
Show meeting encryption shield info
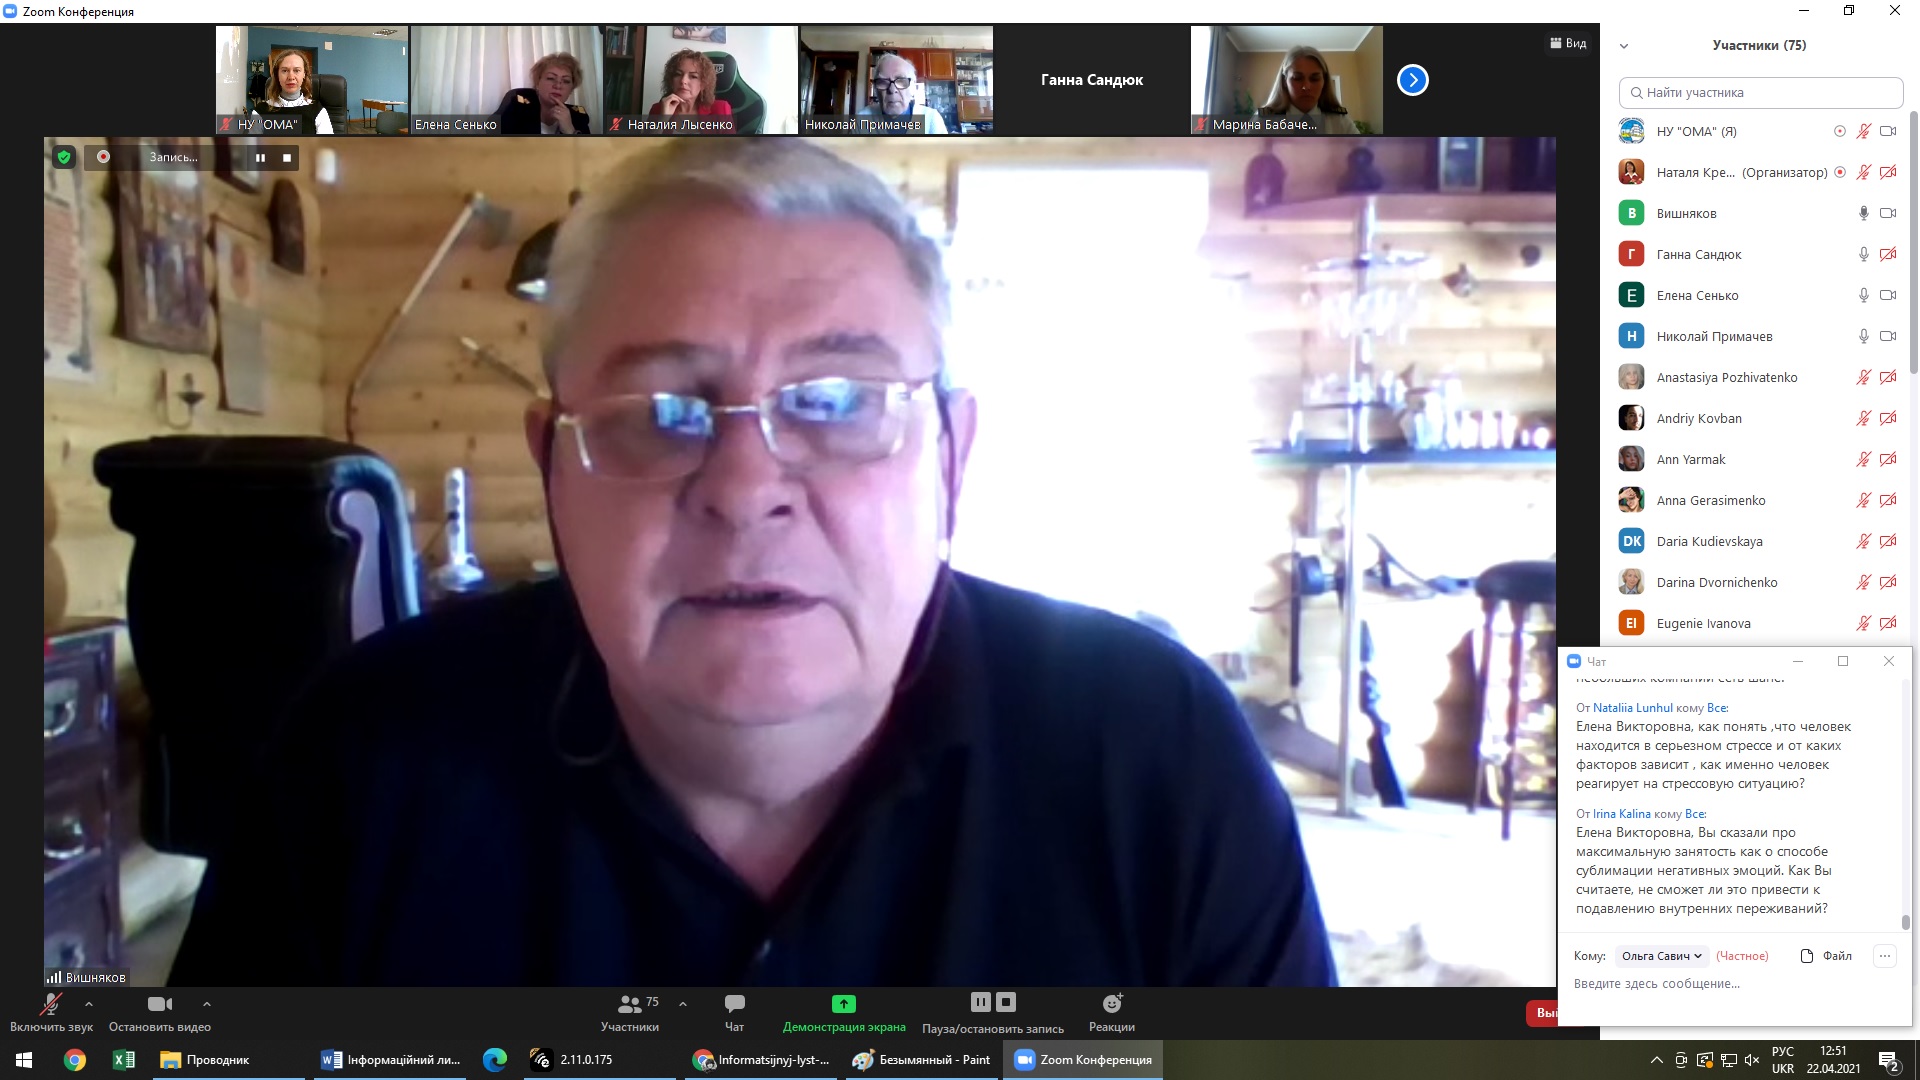point(64,157)
